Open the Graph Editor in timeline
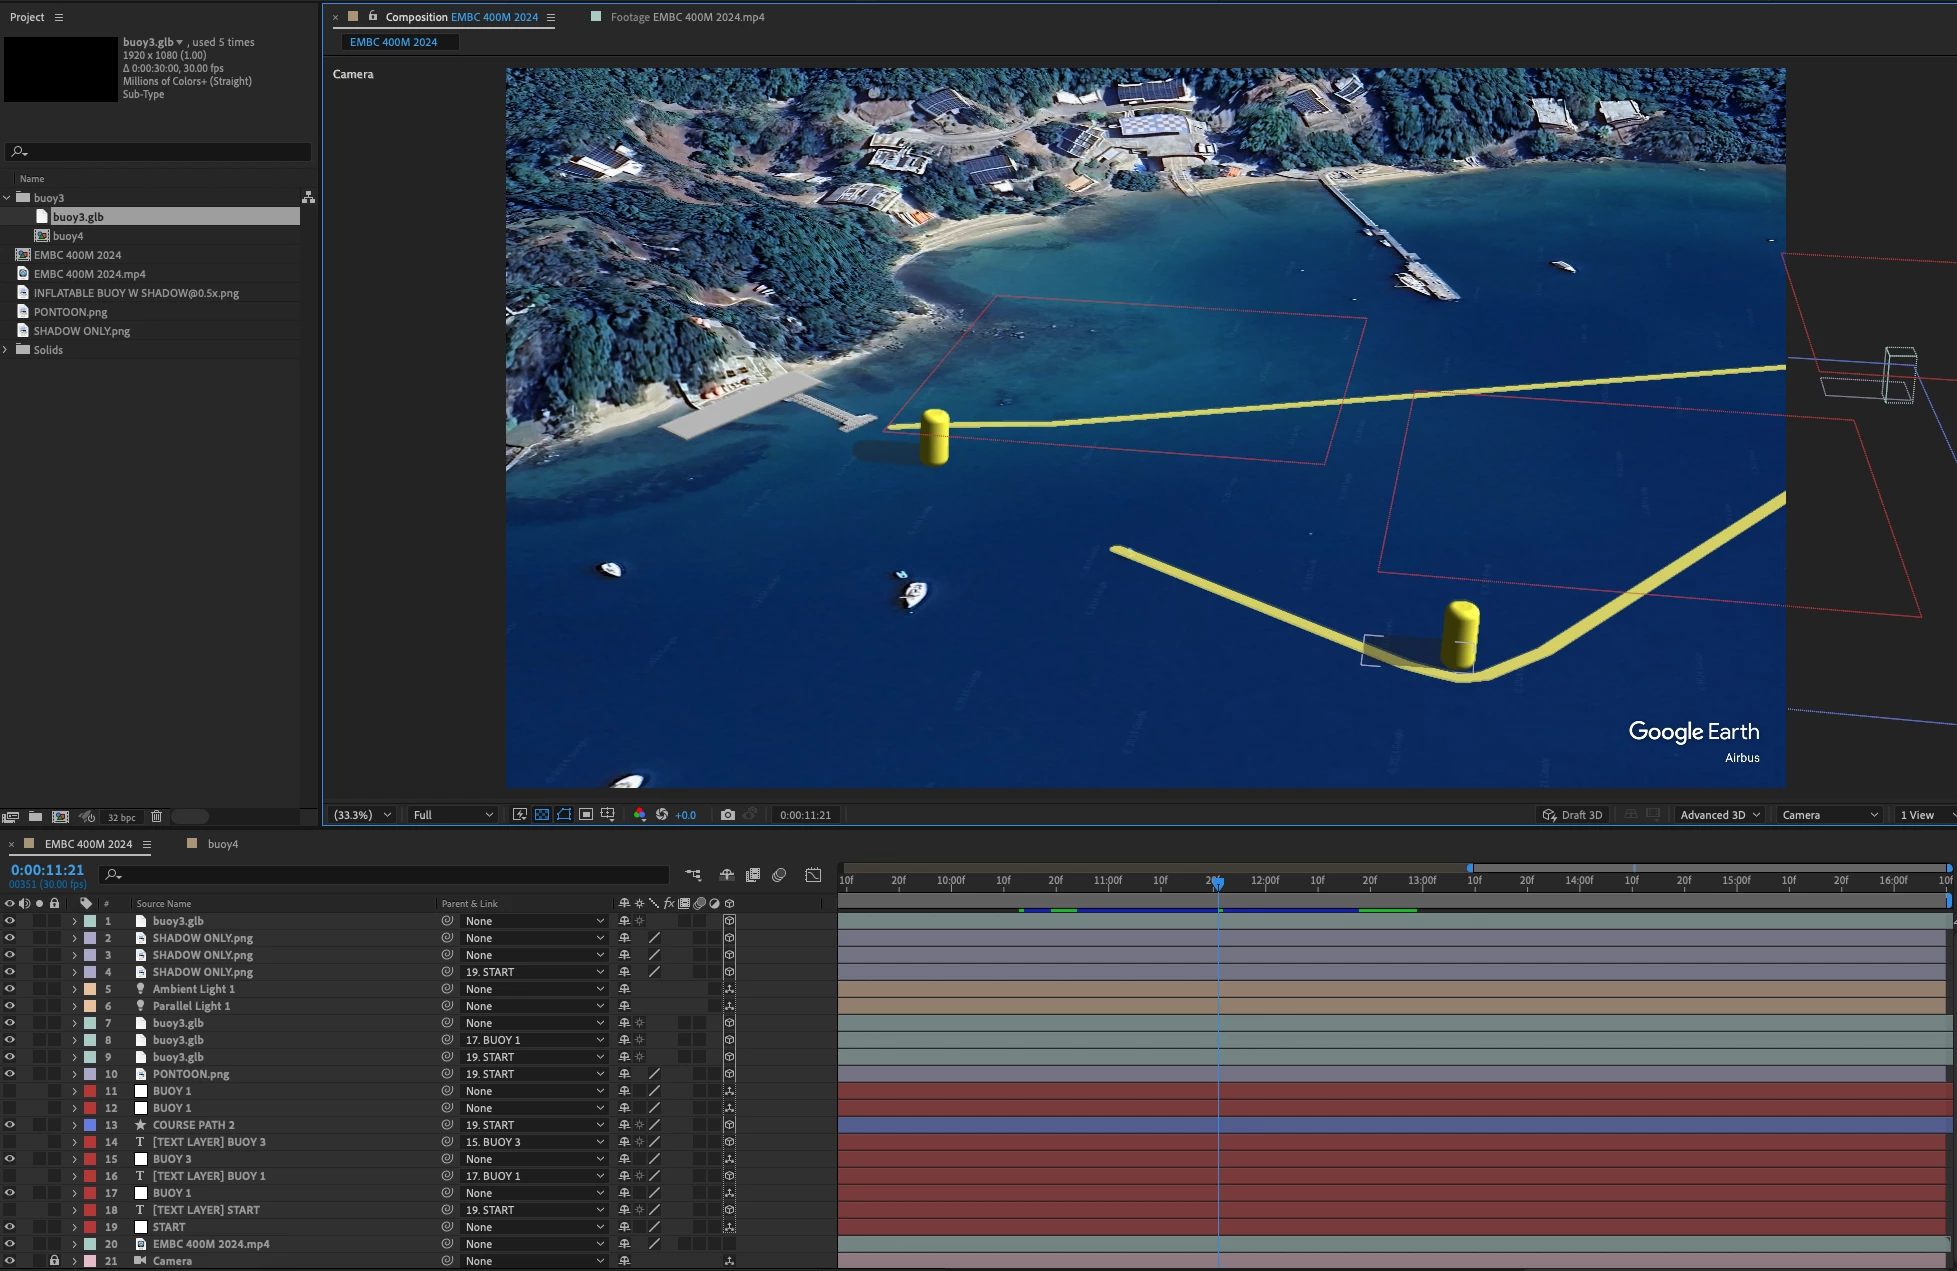 [x=813, y=875]
